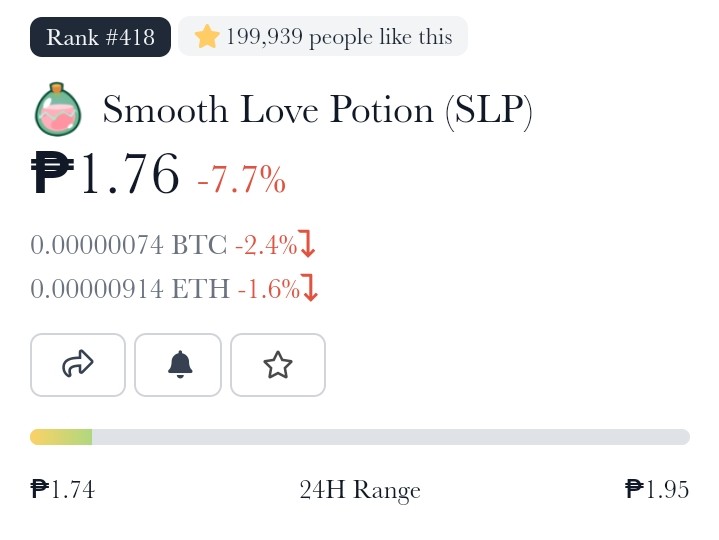Open the Rank #418 badge

pos(100,37)
